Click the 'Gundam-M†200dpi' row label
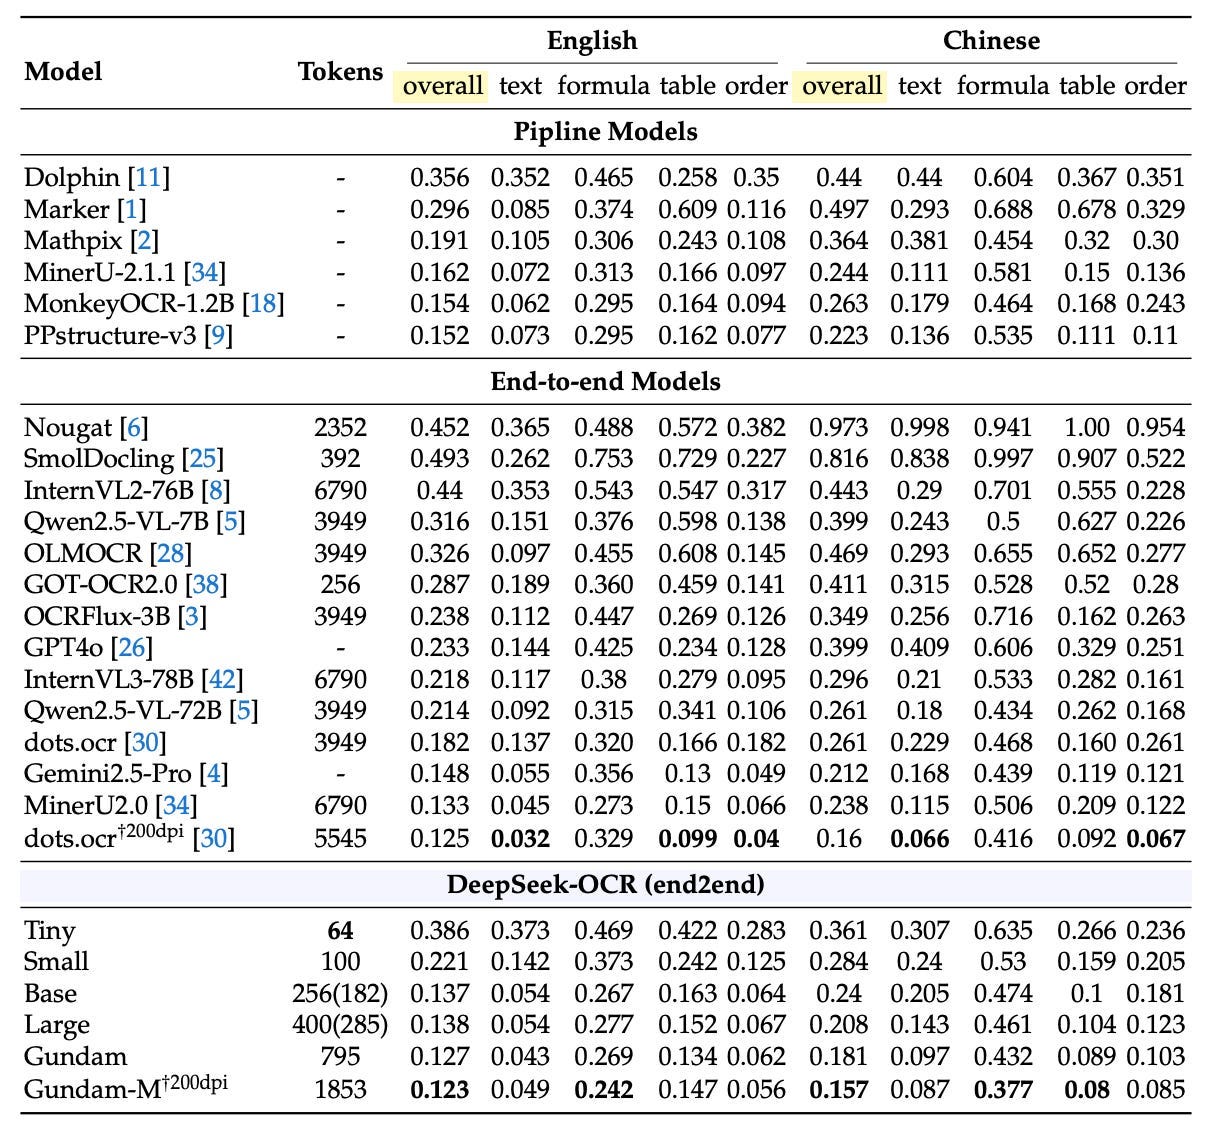1212x1144 pixels. [126, 1087]
